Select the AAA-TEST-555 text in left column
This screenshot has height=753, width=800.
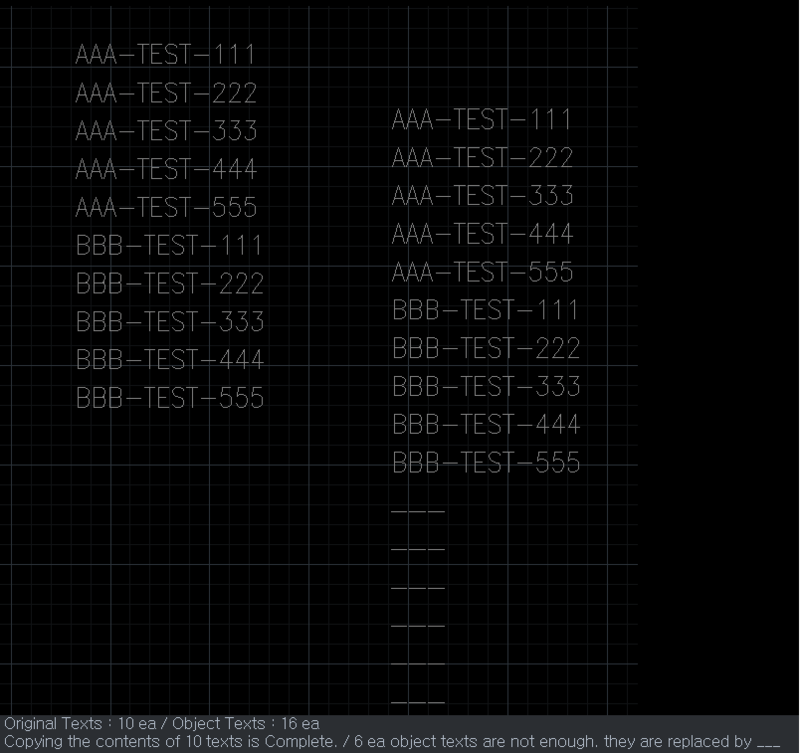(165, 207)
